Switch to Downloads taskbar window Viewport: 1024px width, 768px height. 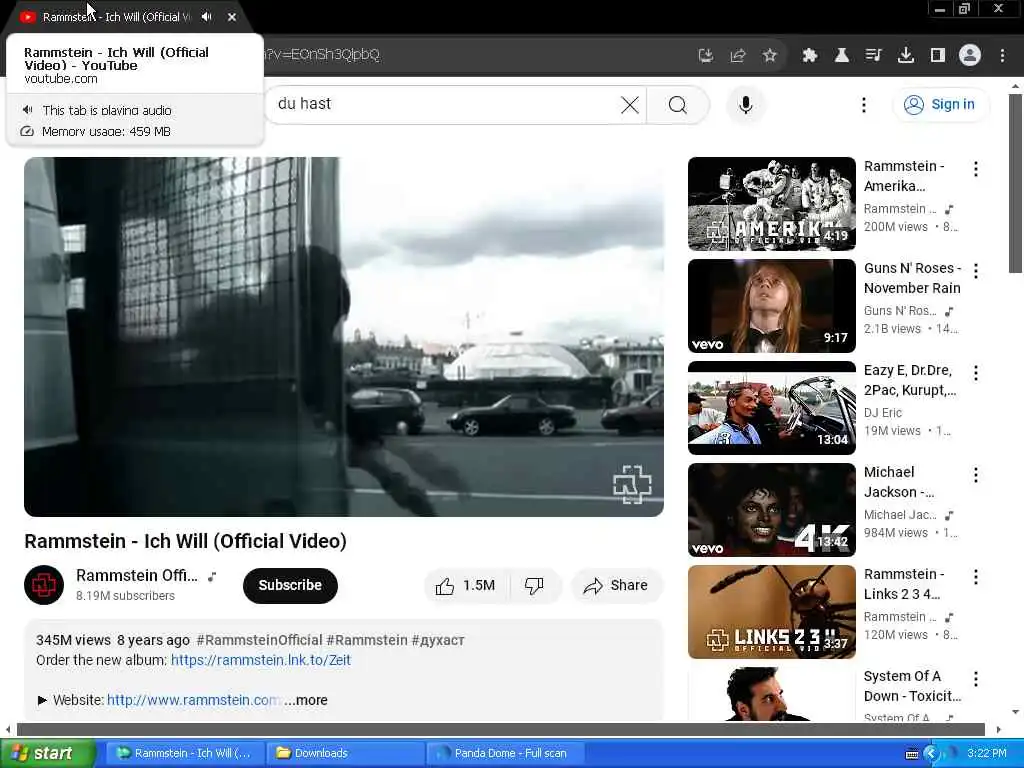345,754
